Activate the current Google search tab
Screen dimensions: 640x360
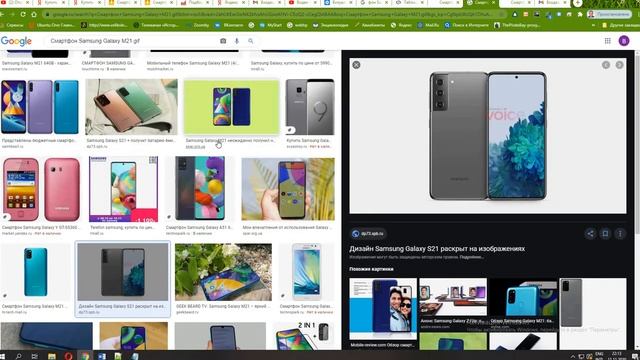coord(481,3)
